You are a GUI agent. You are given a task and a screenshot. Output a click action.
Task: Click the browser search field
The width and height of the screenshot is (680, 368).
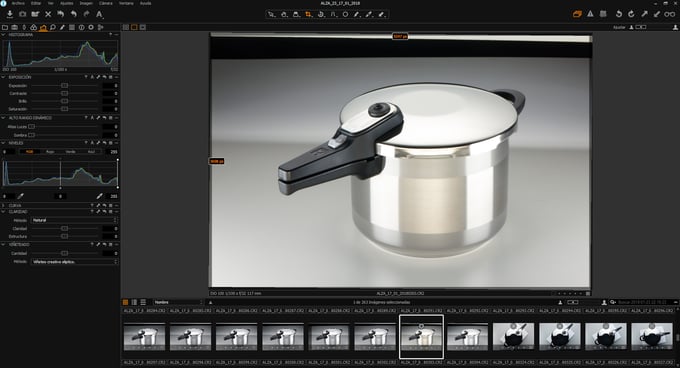[x=644, y=302]
